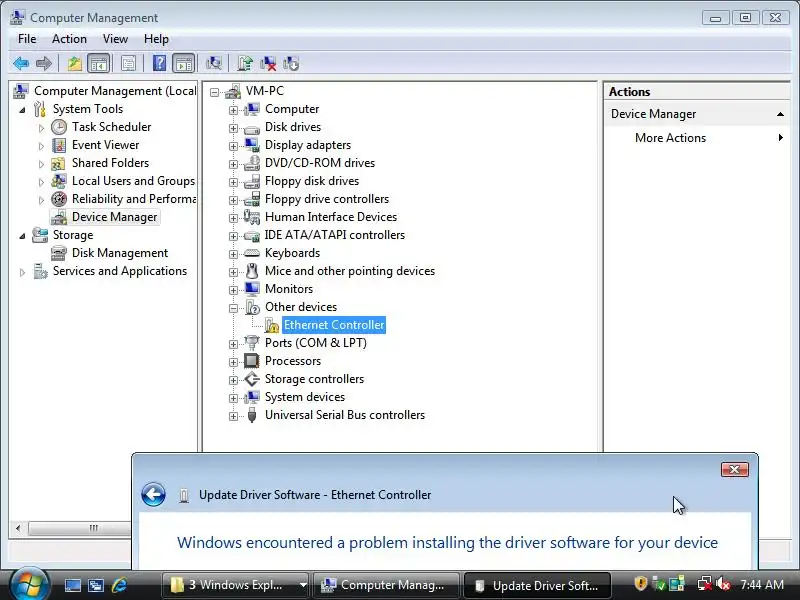Expand the DVD/CD-ROM drives category
The width and height of the screenshot is (800, 600).
233,164
